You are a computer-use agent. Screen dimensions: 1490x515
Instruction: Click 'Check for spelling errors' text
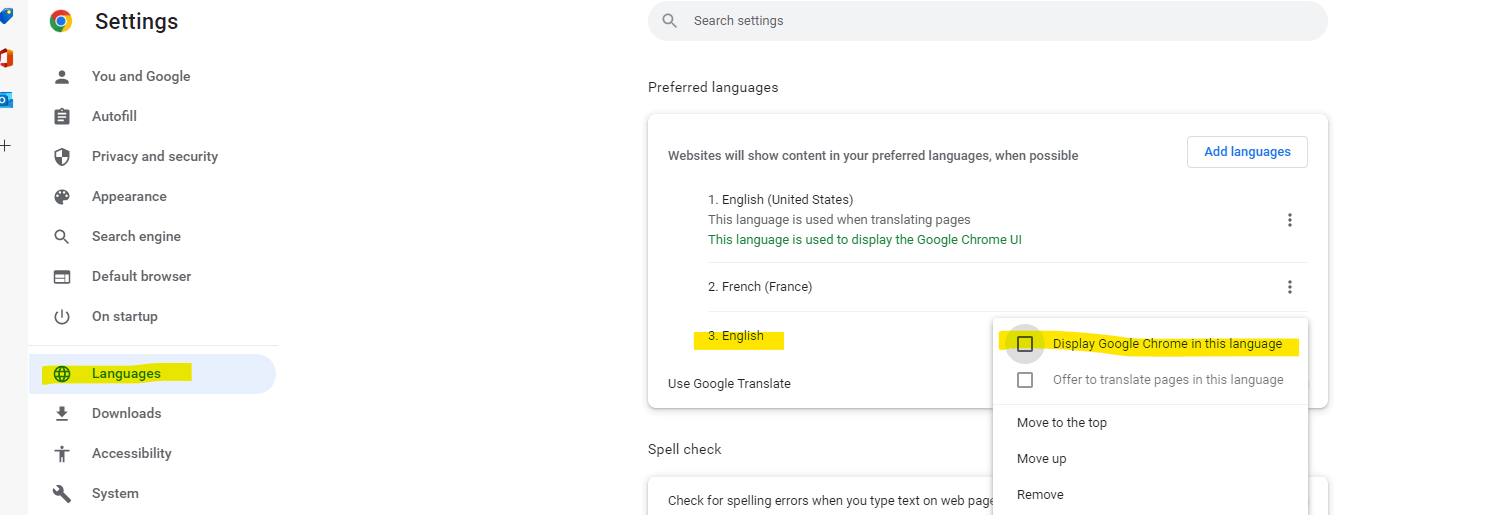tap(830, 500)
